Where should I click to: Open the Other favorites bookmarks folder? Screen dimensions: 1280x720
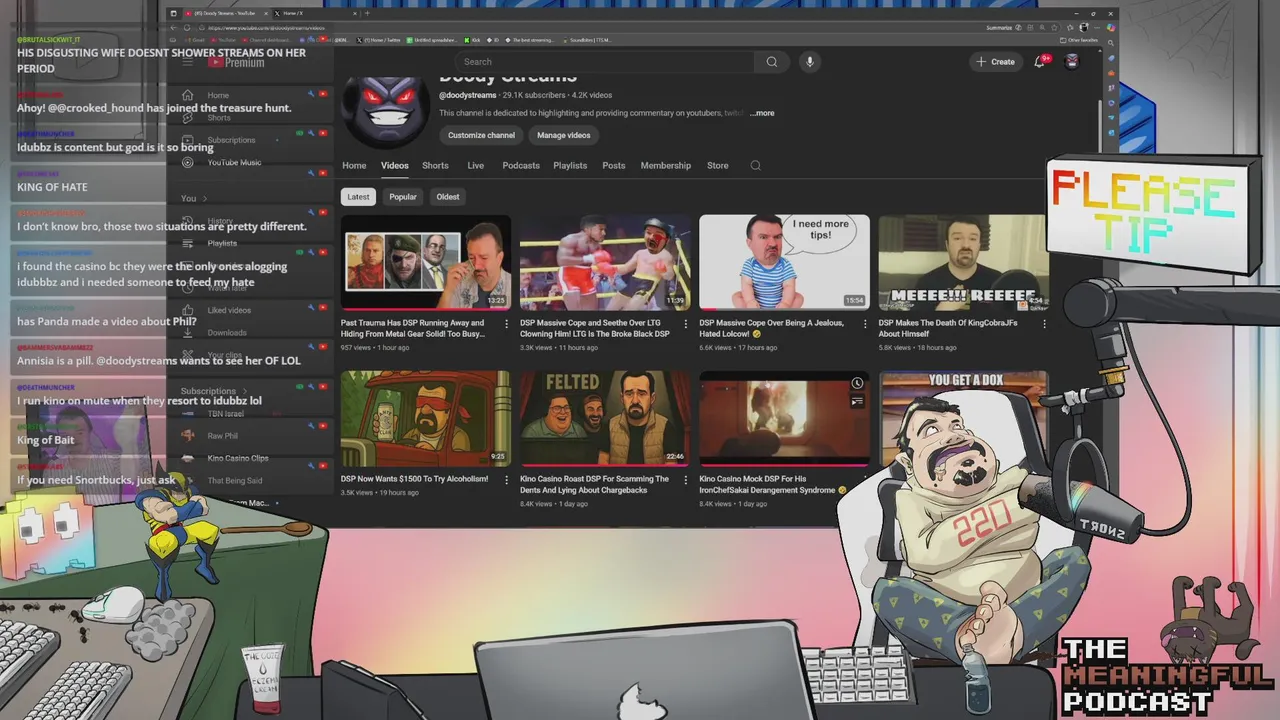pyautogui.click(x=1079, y=40)
